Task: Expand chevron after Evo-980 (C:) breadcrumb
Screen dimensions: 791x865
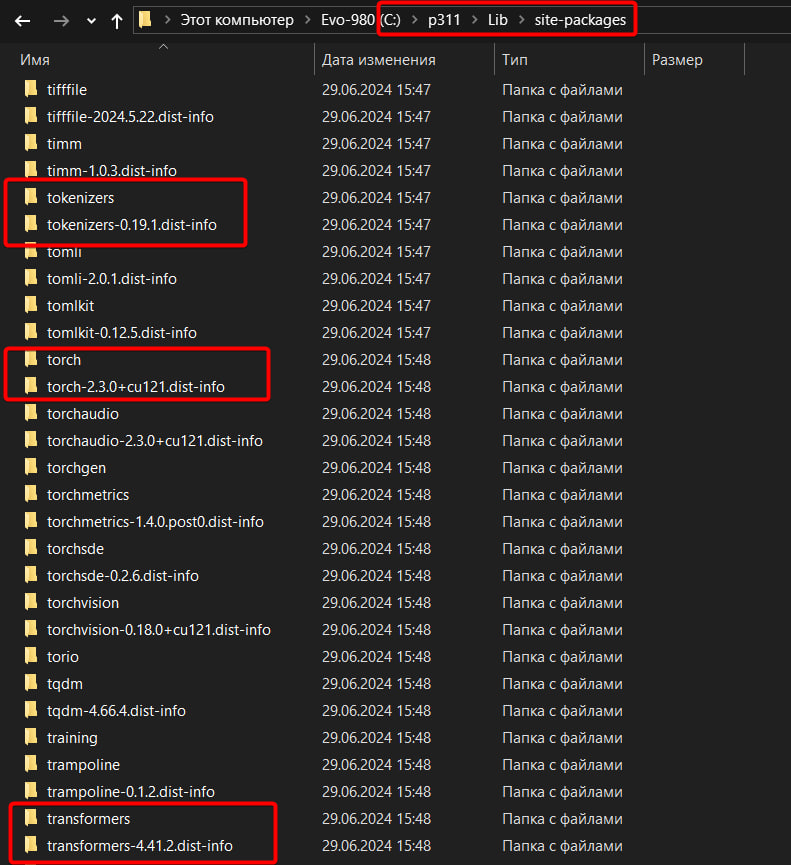Action: [415, 20]
